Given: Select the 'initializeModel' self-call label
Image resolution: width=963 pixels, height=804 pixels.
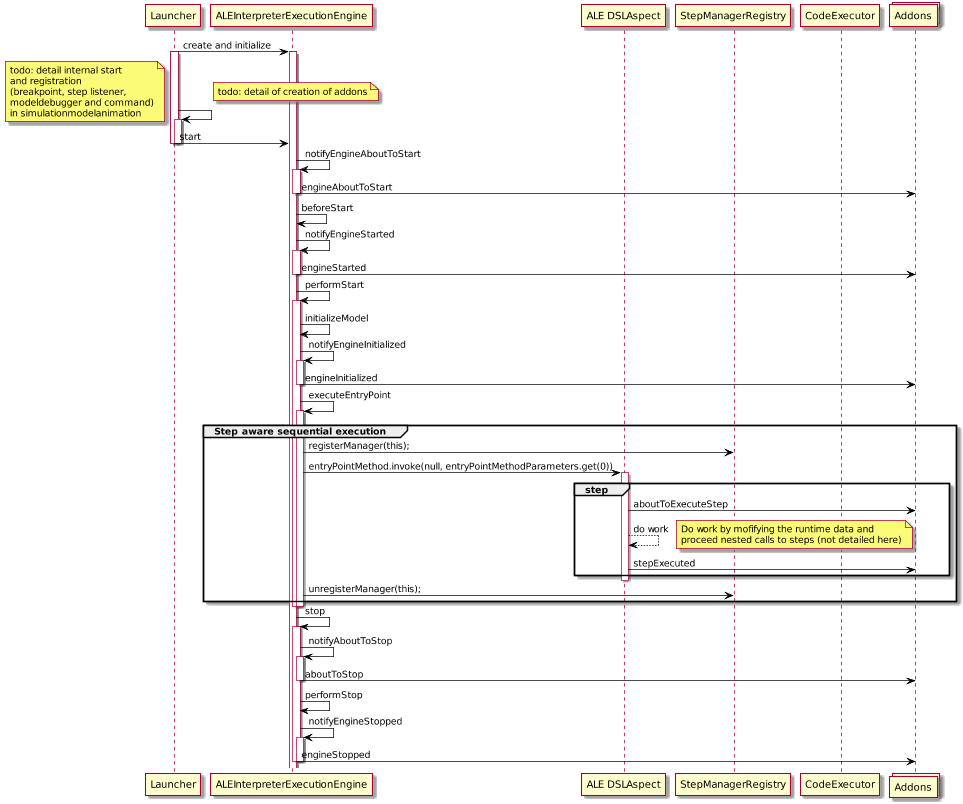Looking at the screenshot, I should point(337,318).
